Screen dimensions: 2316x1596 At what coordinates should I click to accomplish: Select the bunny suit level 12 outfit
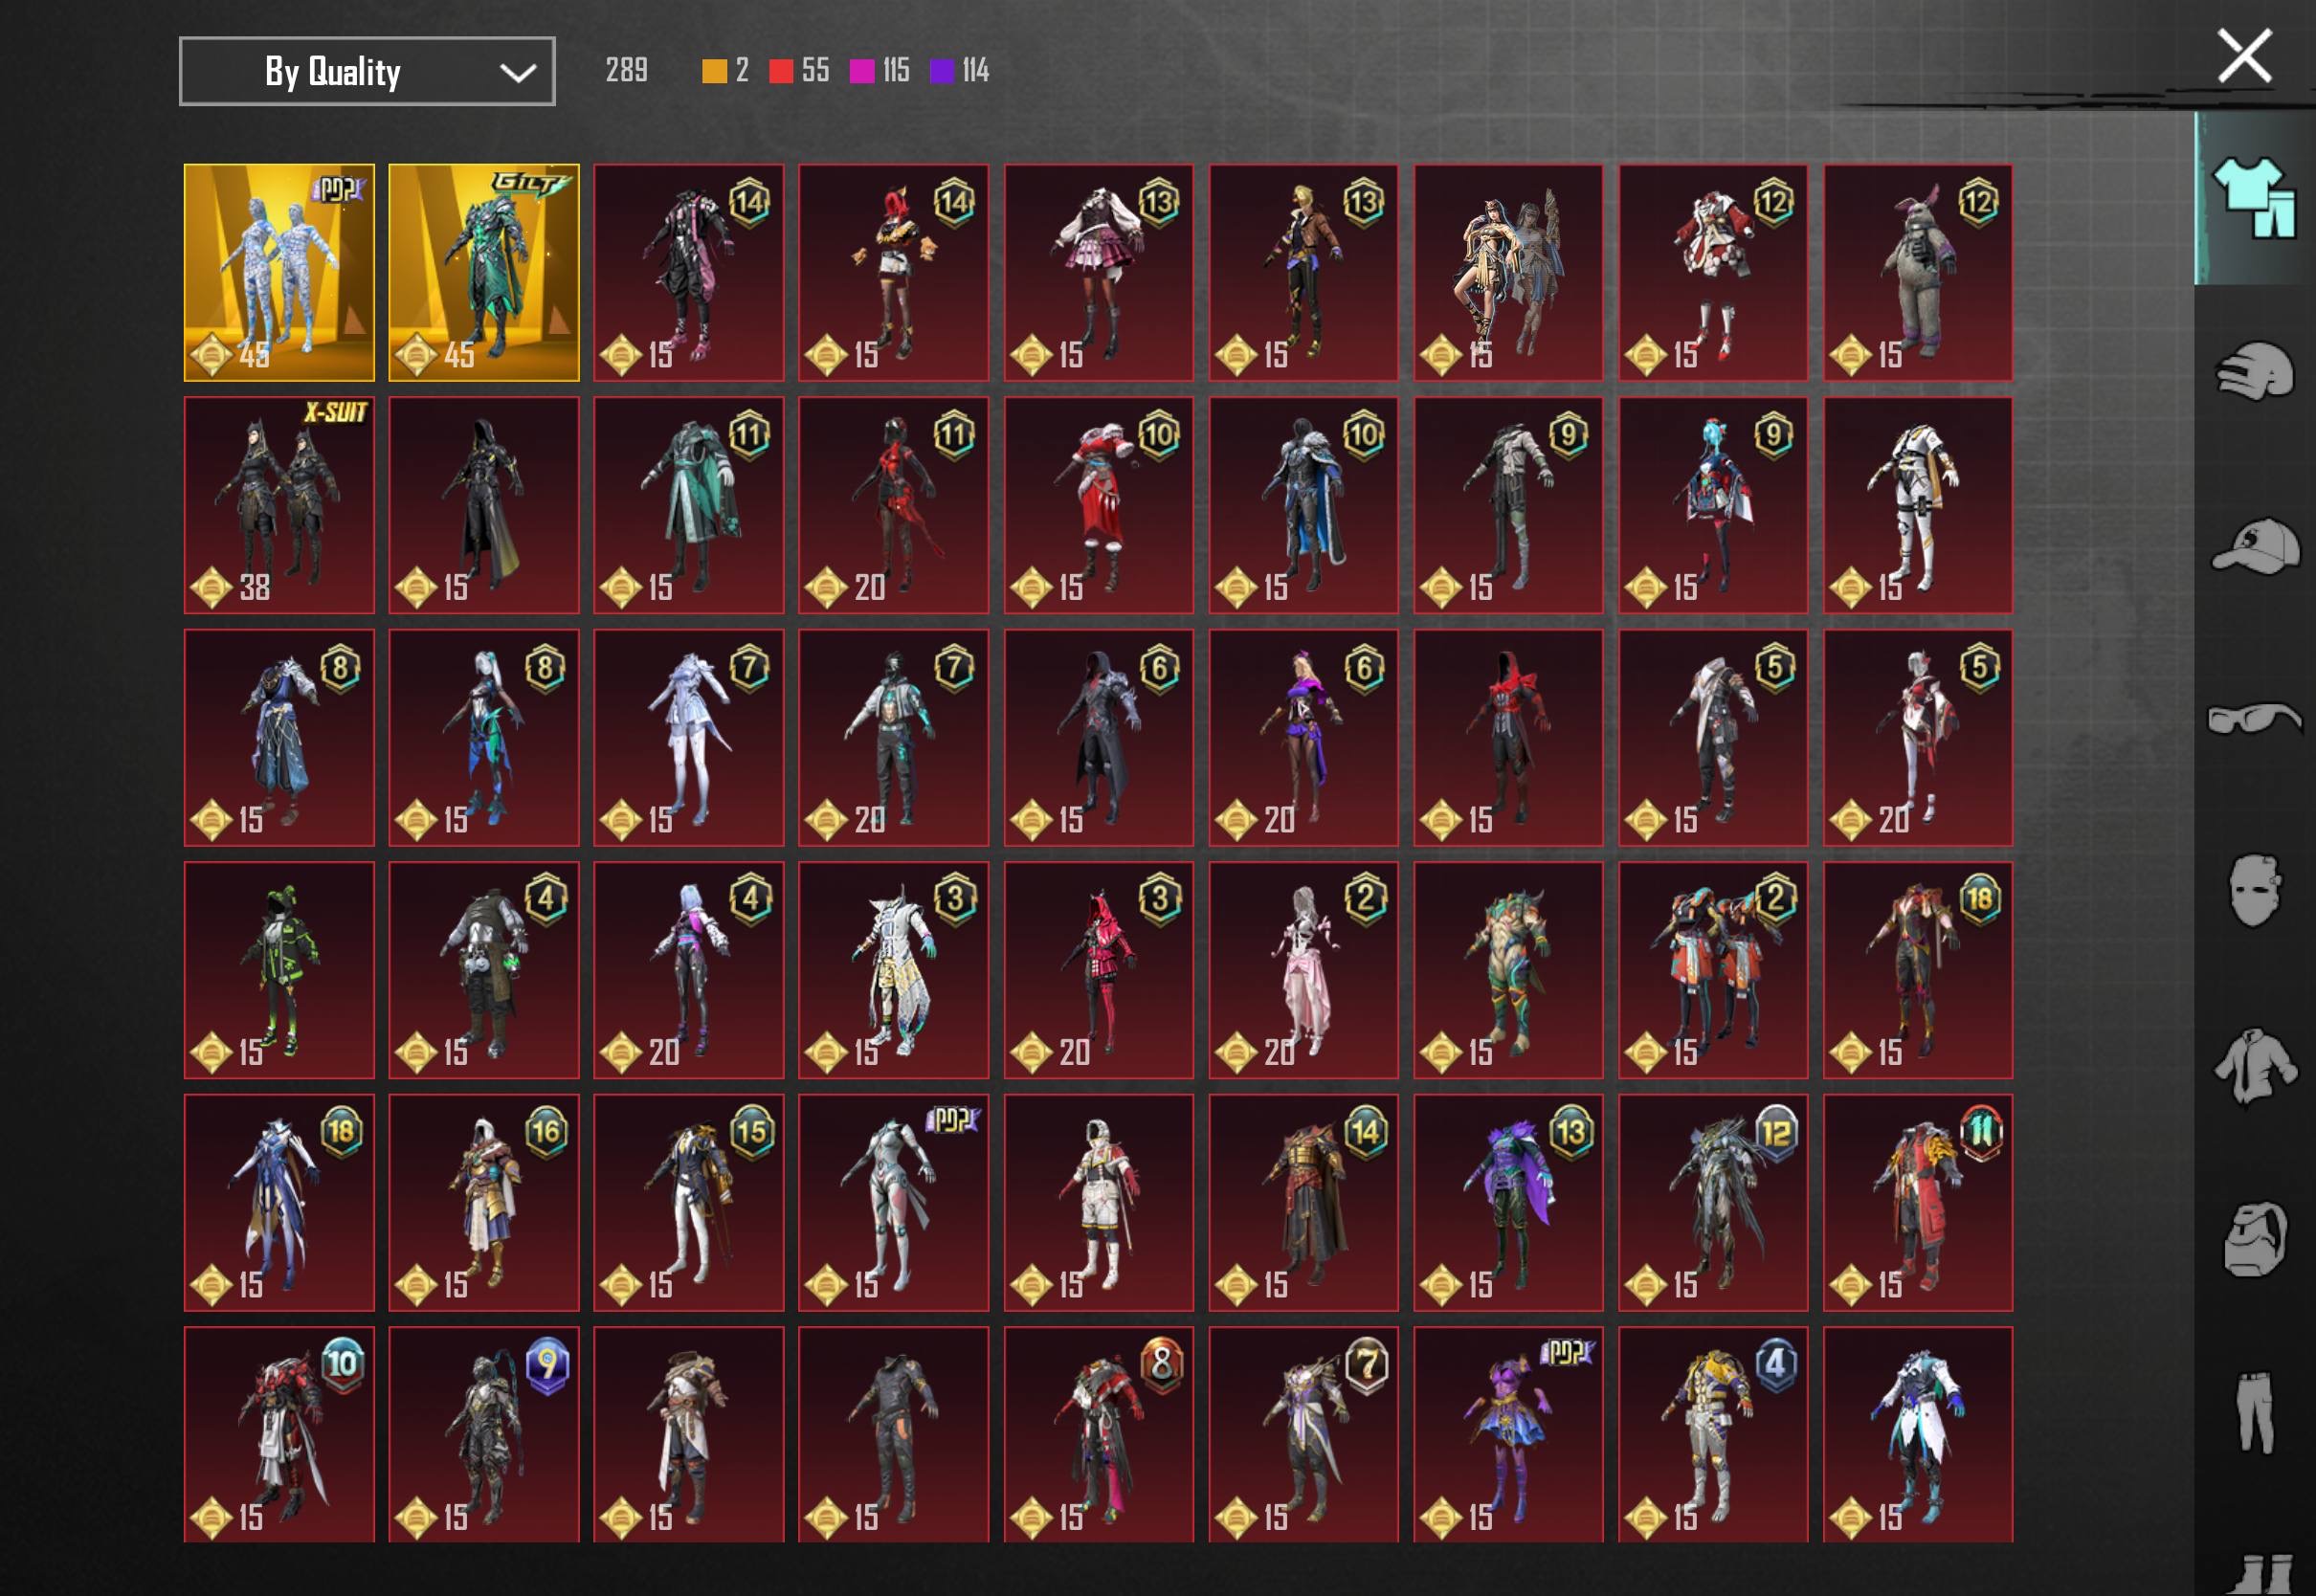pos(1917,273)
